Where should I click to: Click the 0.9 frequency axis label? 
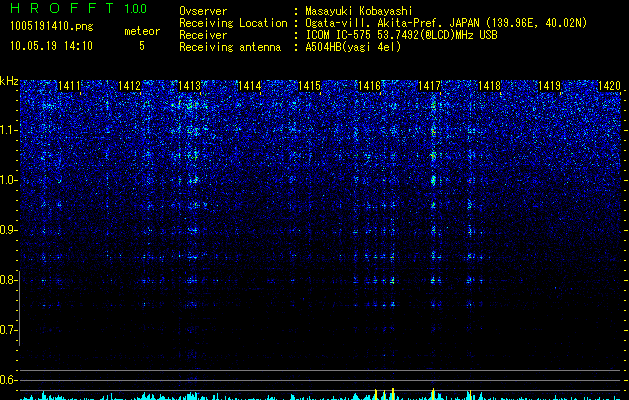(x=8, y=230)
